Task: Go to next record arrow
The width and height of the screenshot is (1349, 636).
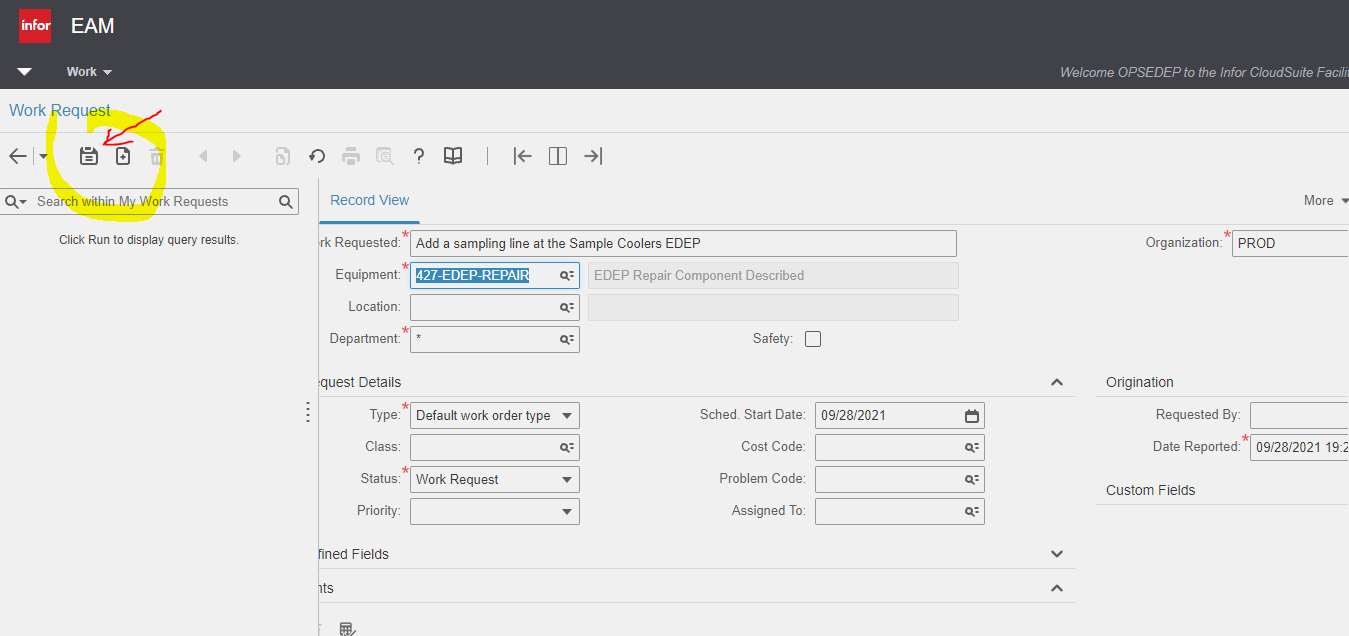Action: [237, 156]
